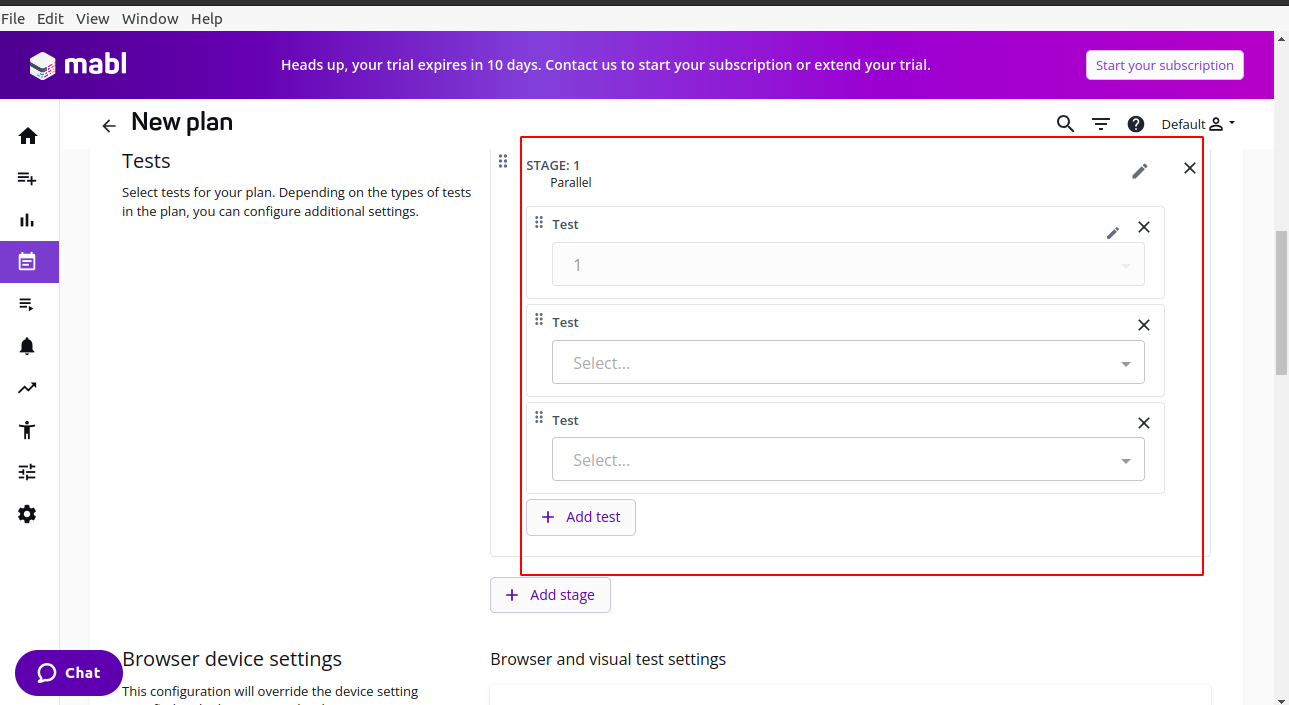Edit Stage 1 with the pencil icon

[1139, 171]
